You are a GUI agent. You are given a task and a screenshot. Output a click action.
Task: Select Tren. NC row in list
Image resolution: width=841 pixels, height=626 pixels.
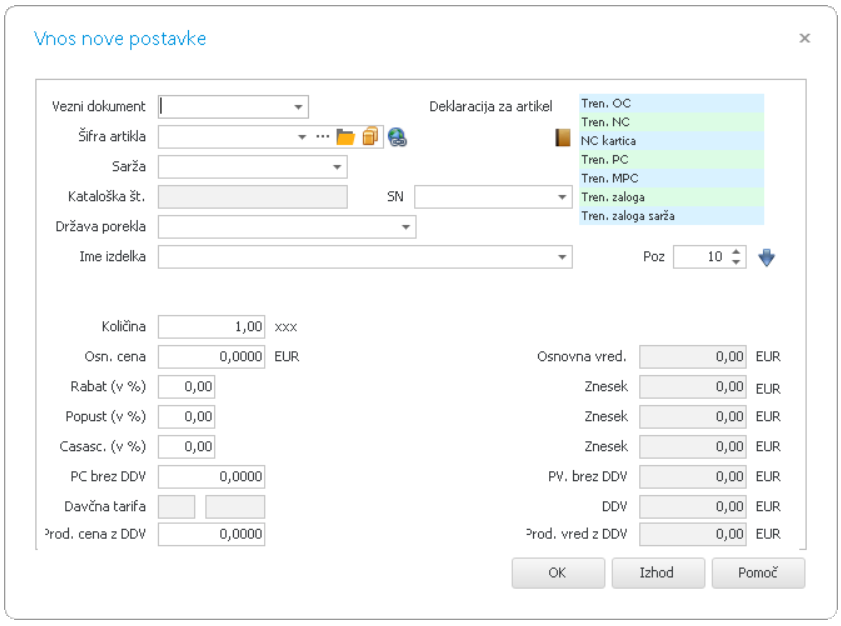click(x=672, y=122)
